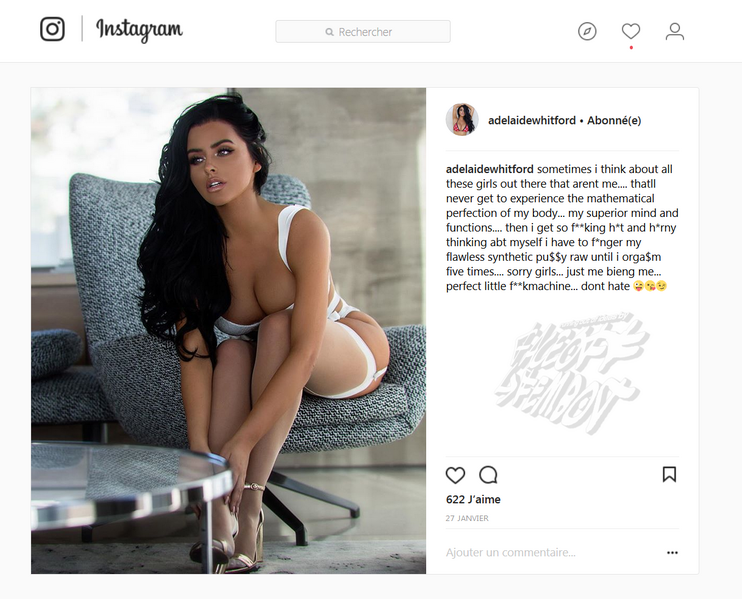
Task: Click the comment speech bubble icon
Action: coord(488,475)
